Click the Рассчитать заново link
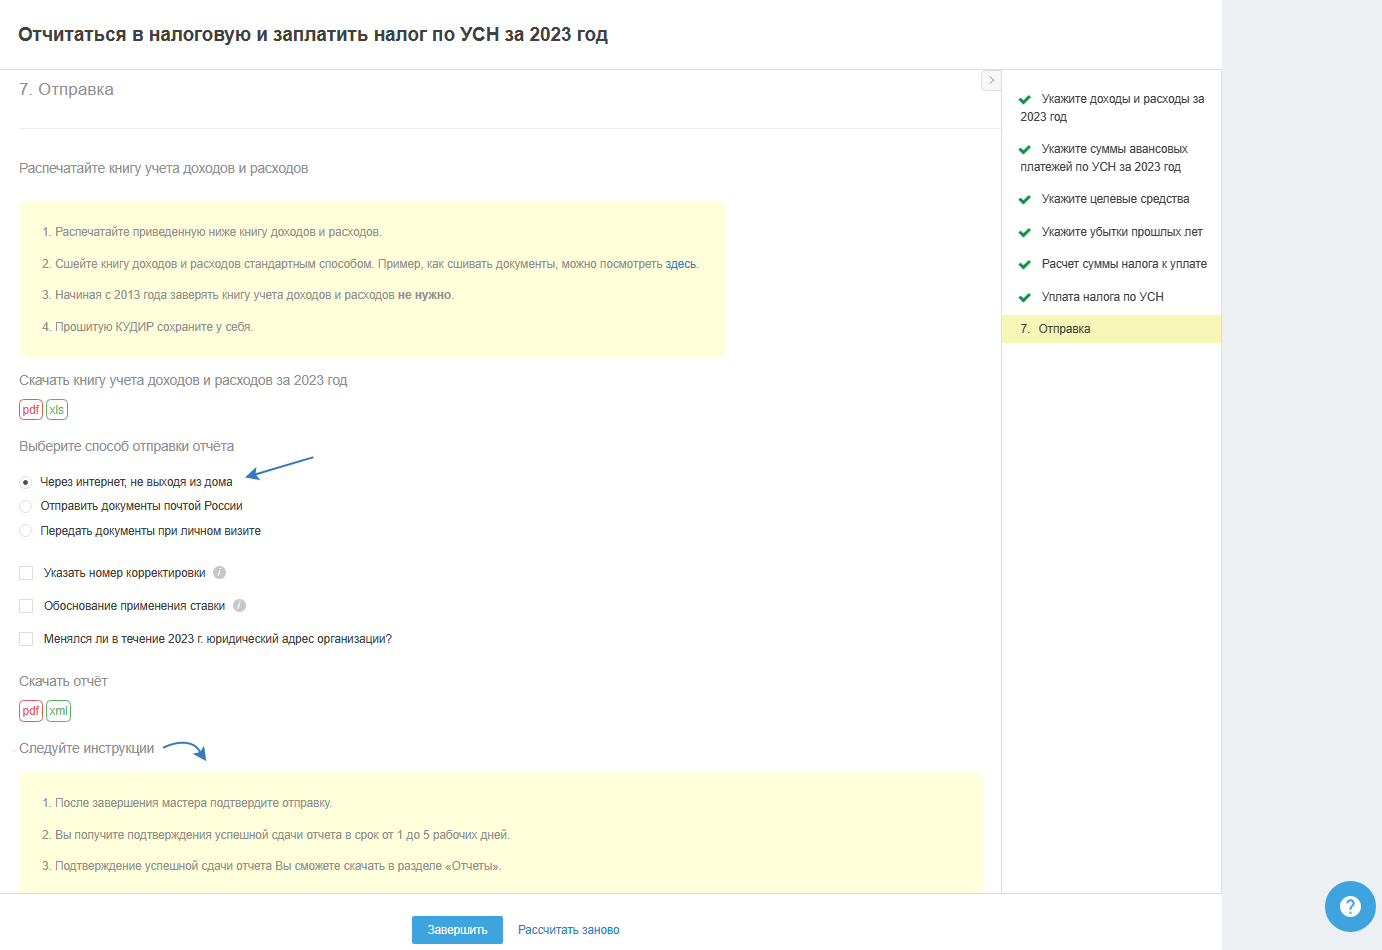The width and height of the screenshot is (1382, 950). pyautogui.click(x=568, y=930)
